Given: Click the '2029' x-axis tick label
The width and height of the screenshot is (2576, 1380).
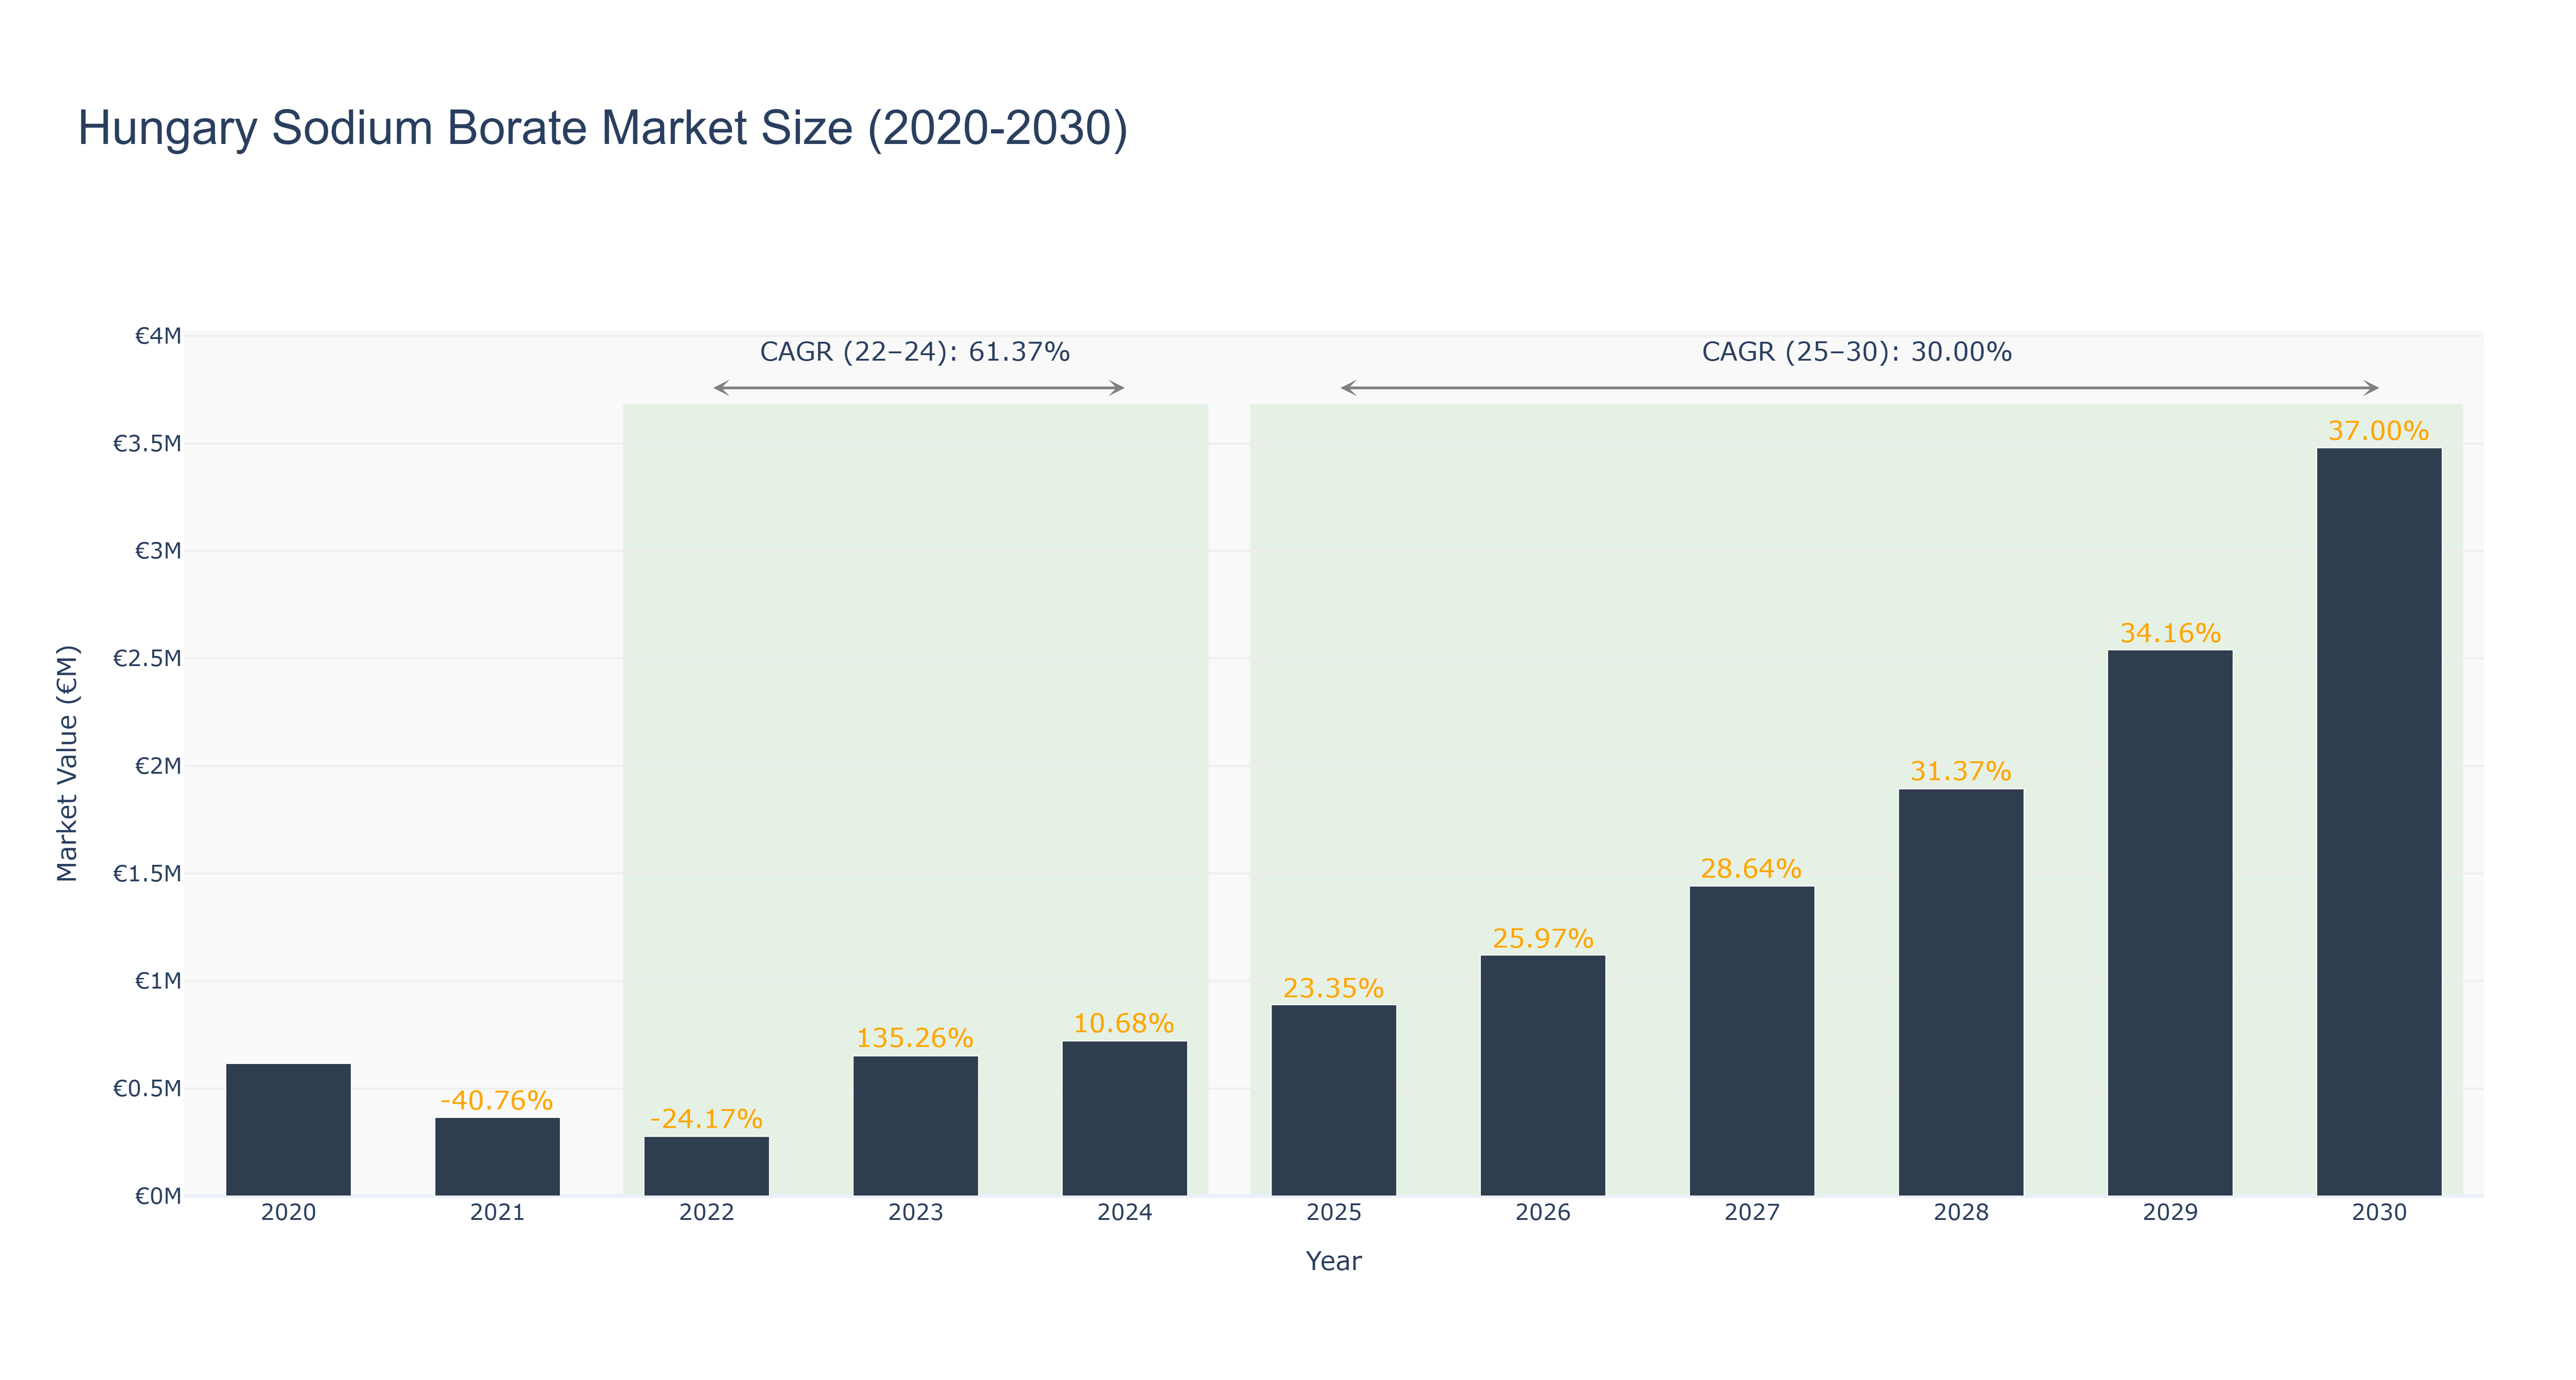Looking at the screenshot, I should [2169, 1213].
